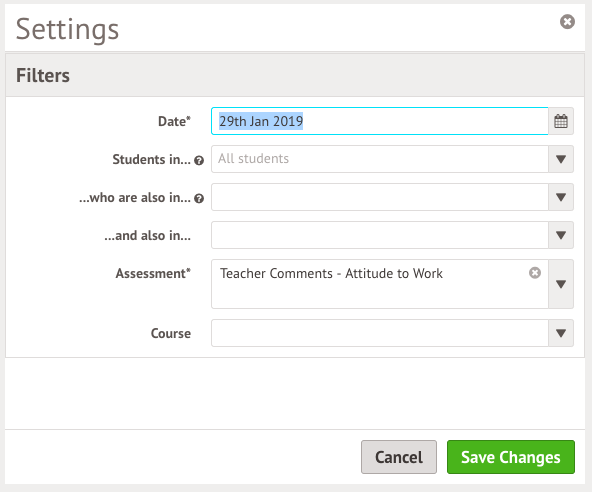Screen dimensions: 592x492
Task: Expand the '...who are also in...' dropdown arrow
Action: tap(561, 197)
